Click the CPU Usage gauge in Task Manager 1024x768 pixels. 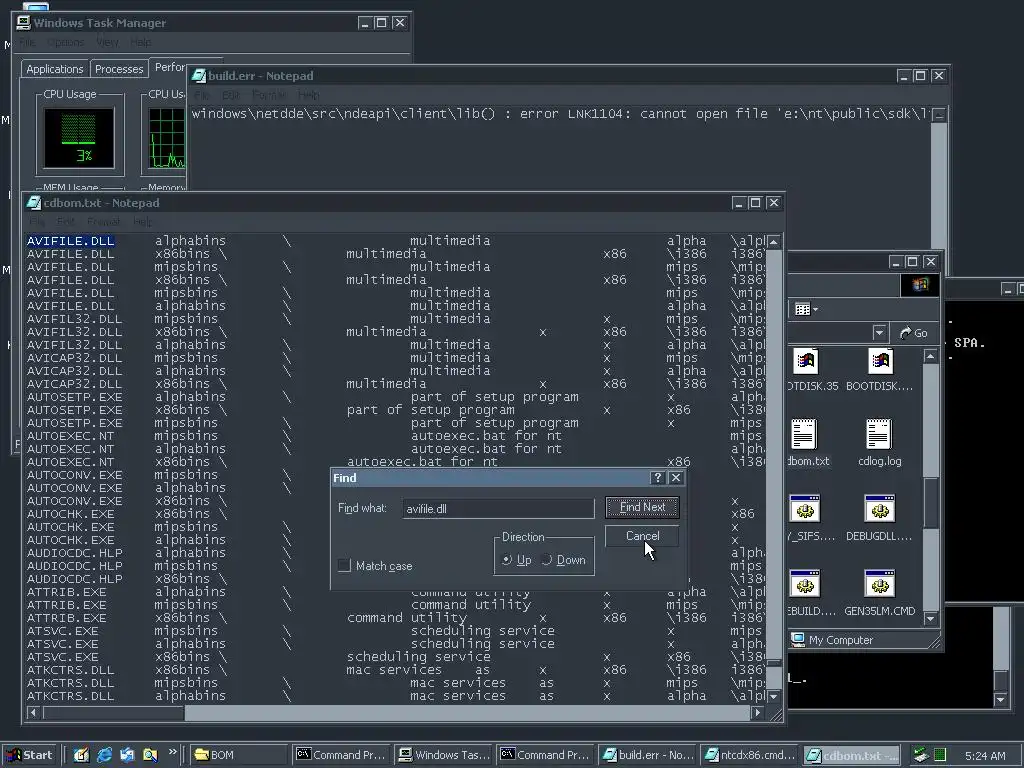pyautogui.click(x=79, y=138)
